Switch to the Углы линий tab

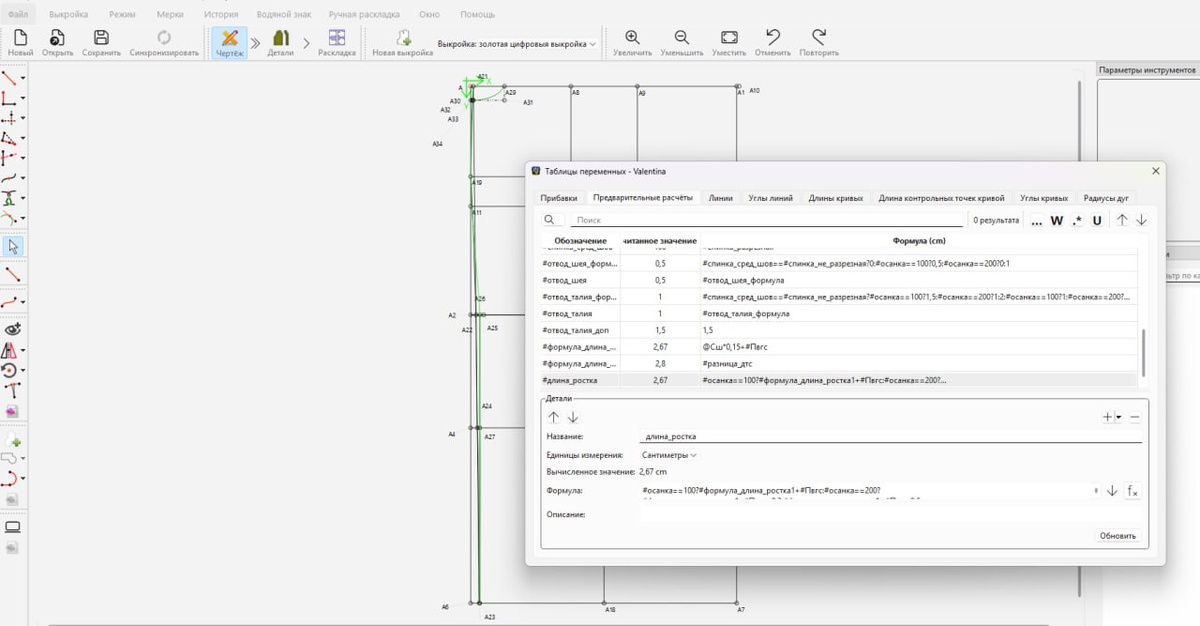771,198
